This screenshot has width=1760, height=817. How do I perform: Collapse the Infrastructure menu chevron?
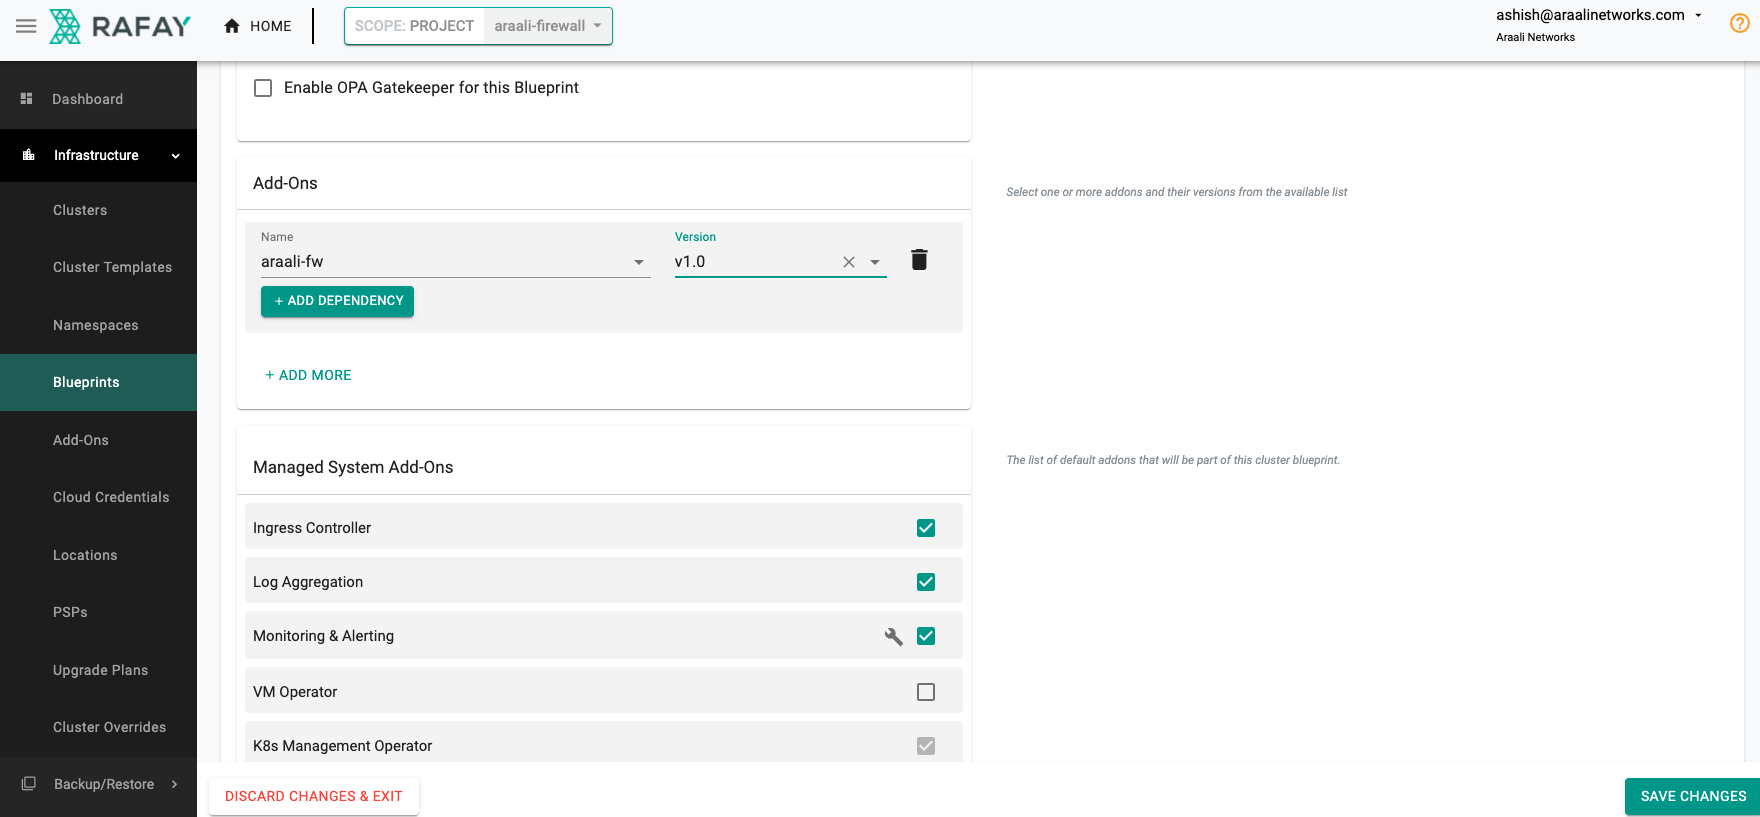point(176,156)
